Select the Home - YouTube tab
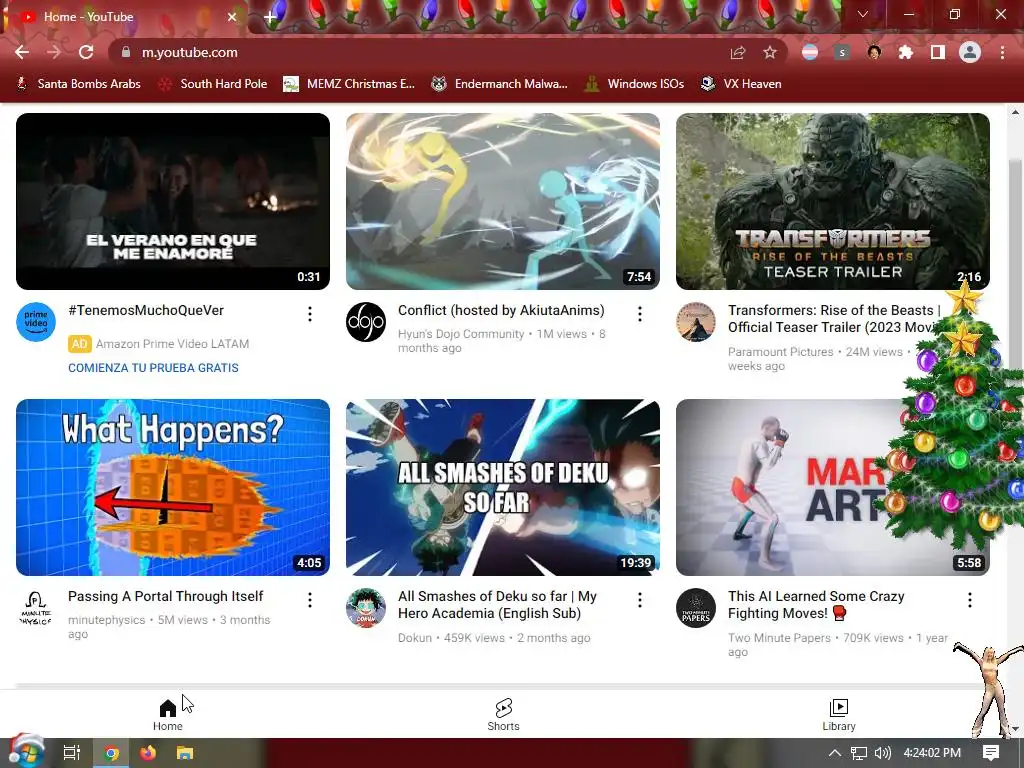 (x=124, y=17)
